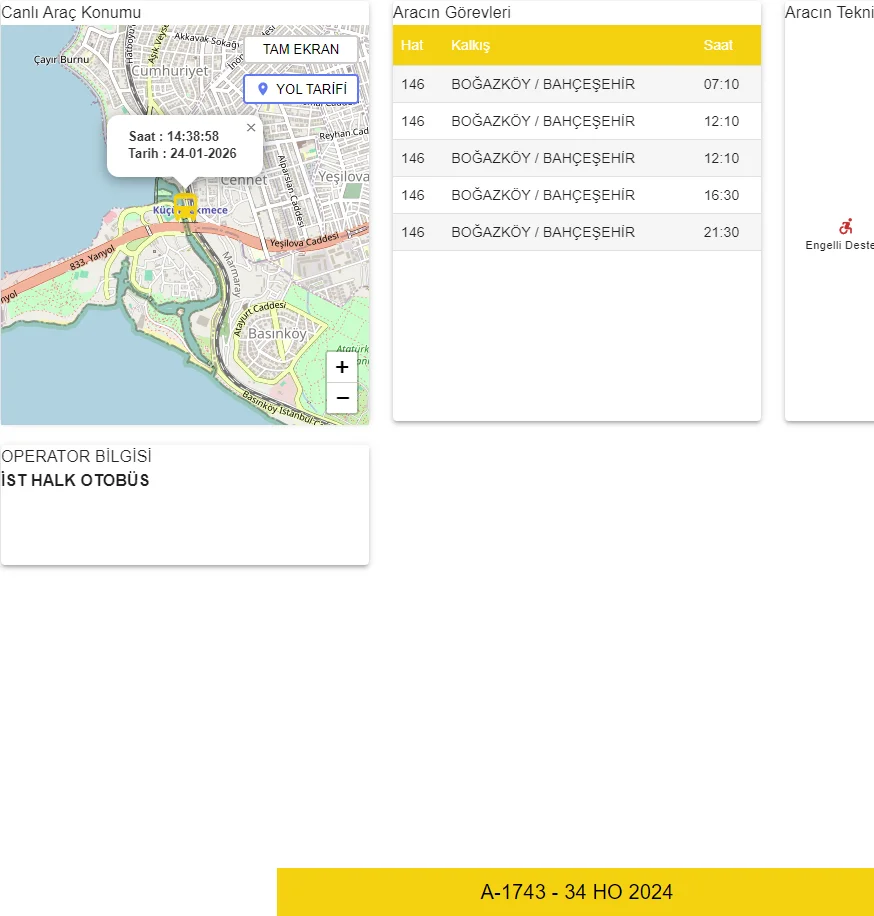Viewport: 874px width, 916px height.
Task: Click the A-1743 - 34 HO 2024 banner
Action: tap(576, 892)
